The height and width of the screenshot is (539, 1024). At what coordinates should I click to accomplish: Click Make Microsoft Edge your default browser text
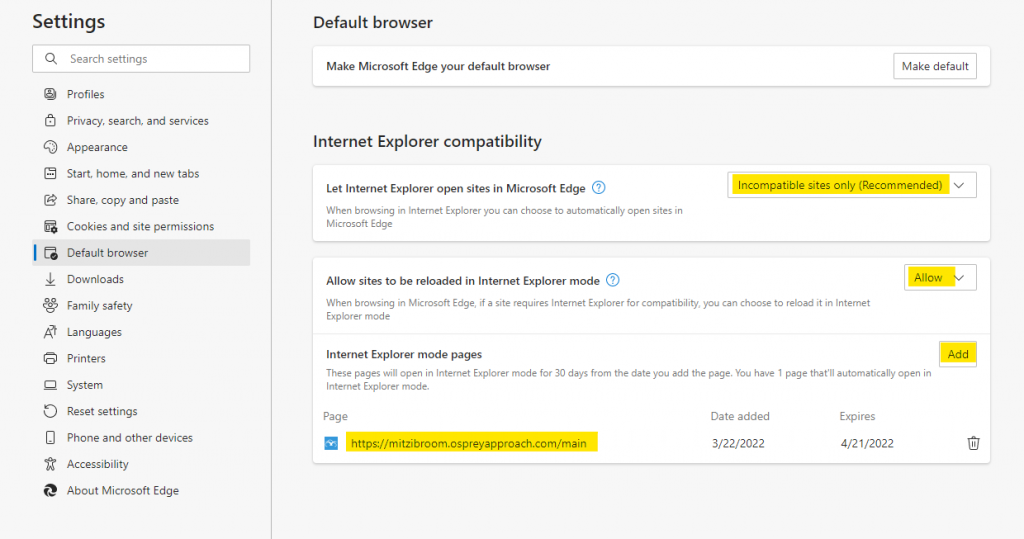[x=438, y=66]
